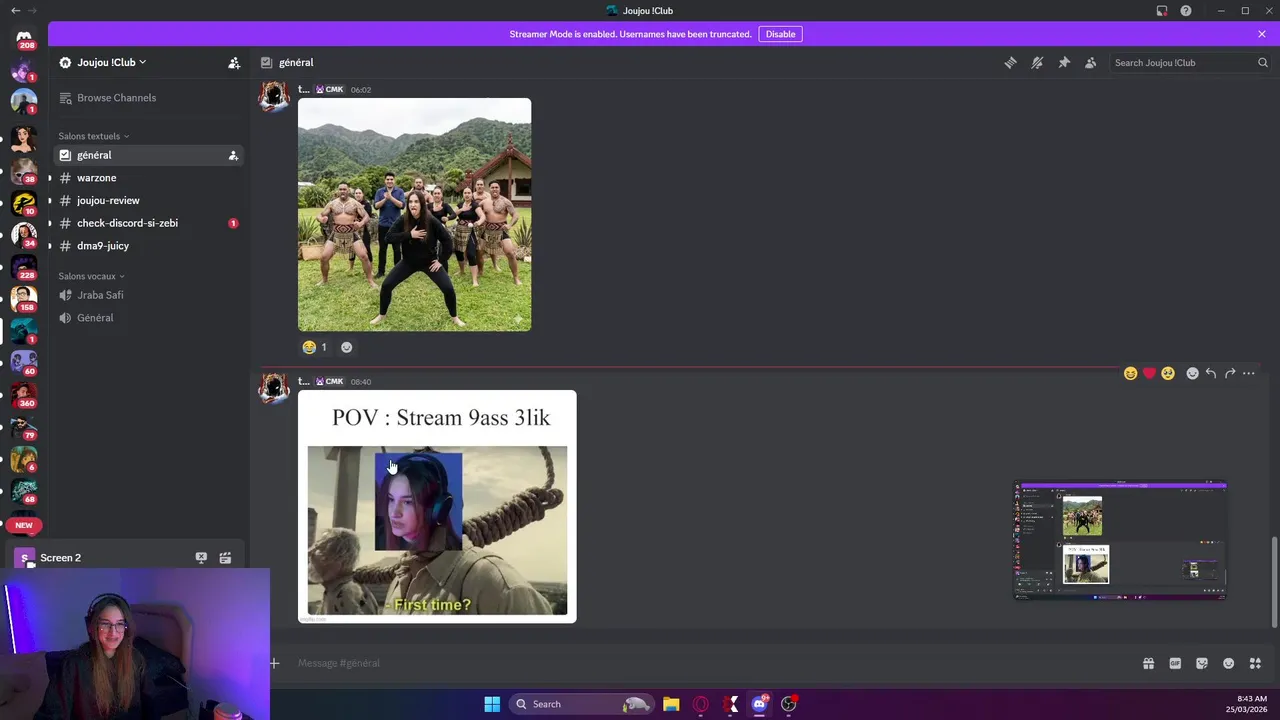Open the dma9-juicy channel
This screenshot has width=1280, height=720.
pyautogui.click(x=148, y=246)
